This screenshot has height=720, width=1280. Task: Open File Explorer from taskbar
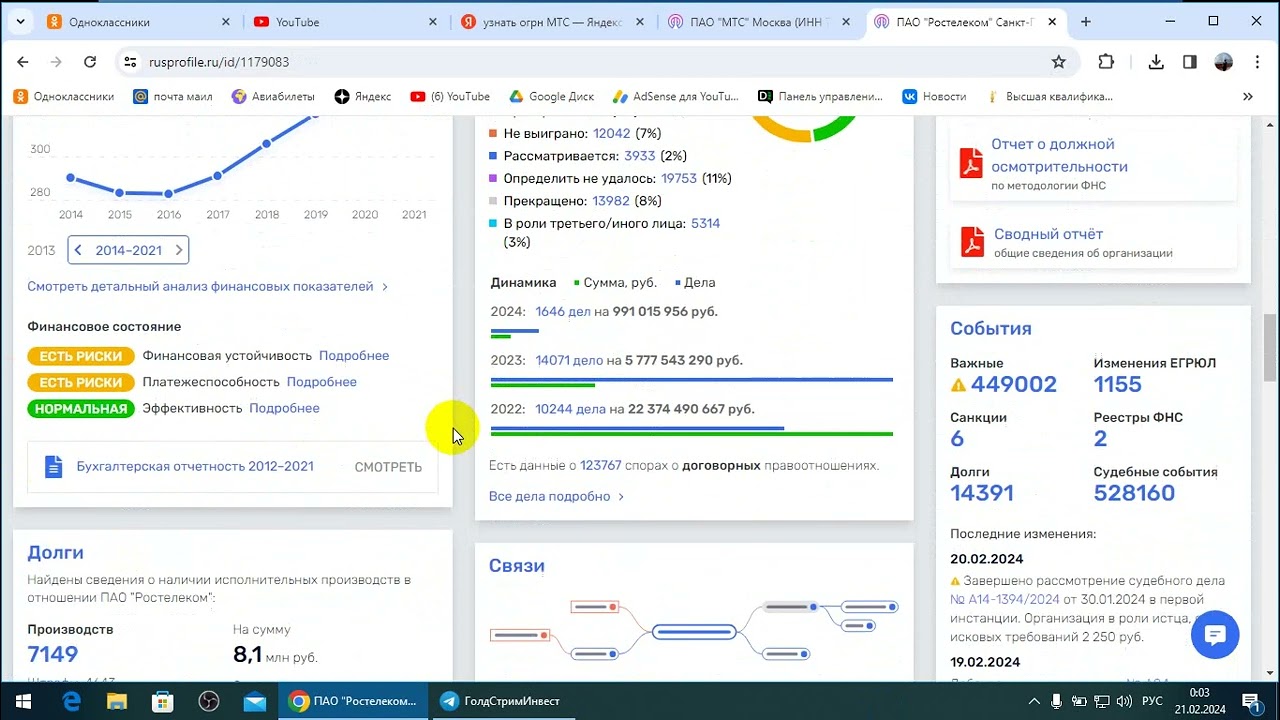(x=117, y=701)
